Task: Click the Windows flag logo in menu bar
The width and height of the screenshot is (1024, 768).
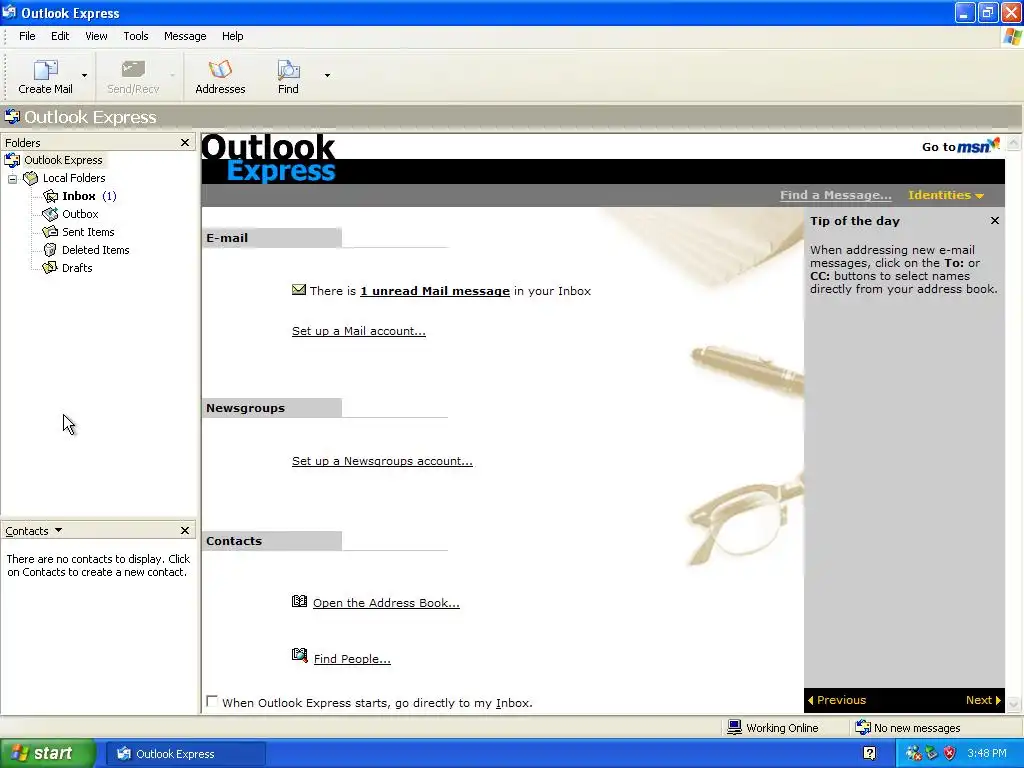Action: [1012, 37]
